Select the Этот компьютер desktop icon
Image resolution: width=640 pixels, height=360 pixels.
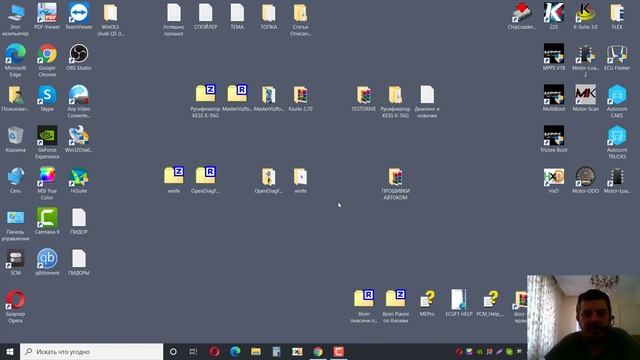click(16, 13)
